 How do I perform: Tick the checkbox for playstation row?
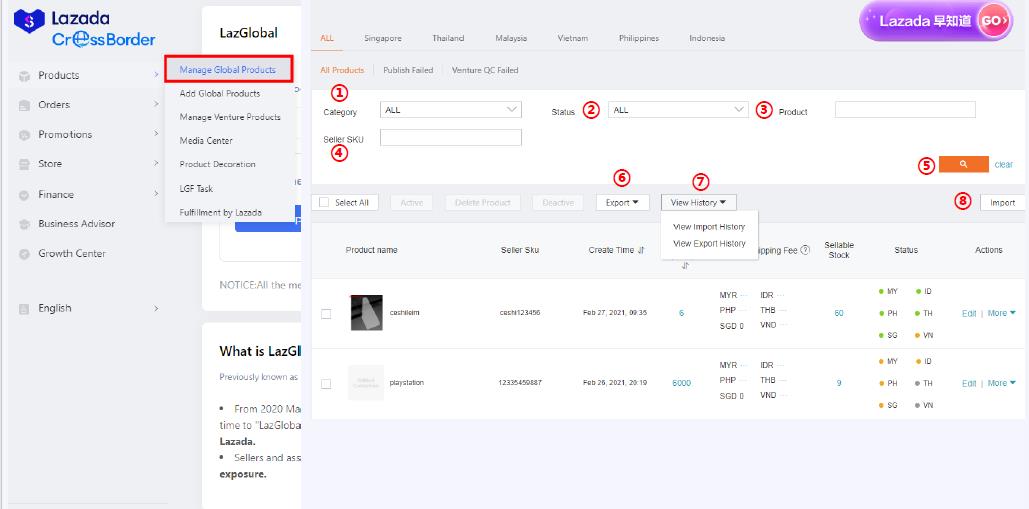pyautogui.click(x=326, y=384)
